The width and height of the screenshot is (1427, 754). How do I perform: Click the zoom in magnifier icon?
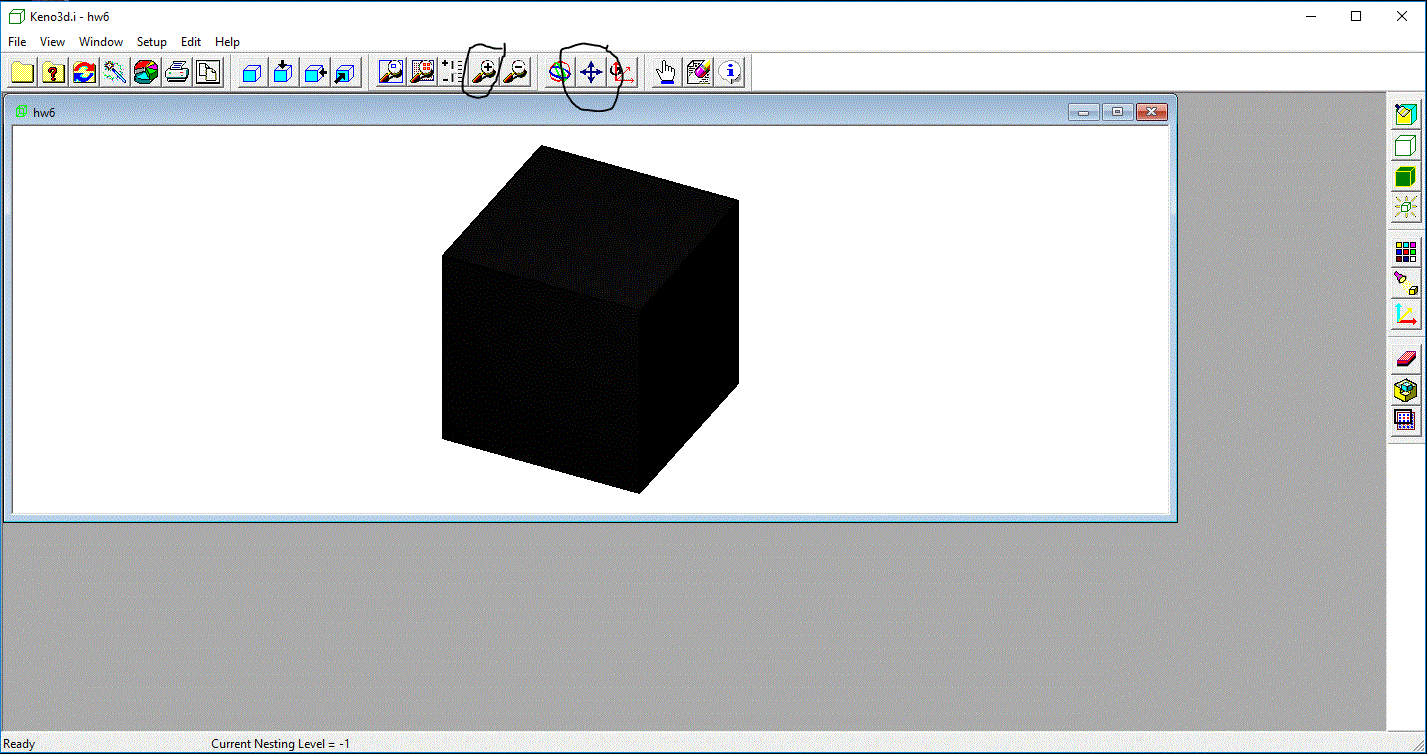coord(485,72)
